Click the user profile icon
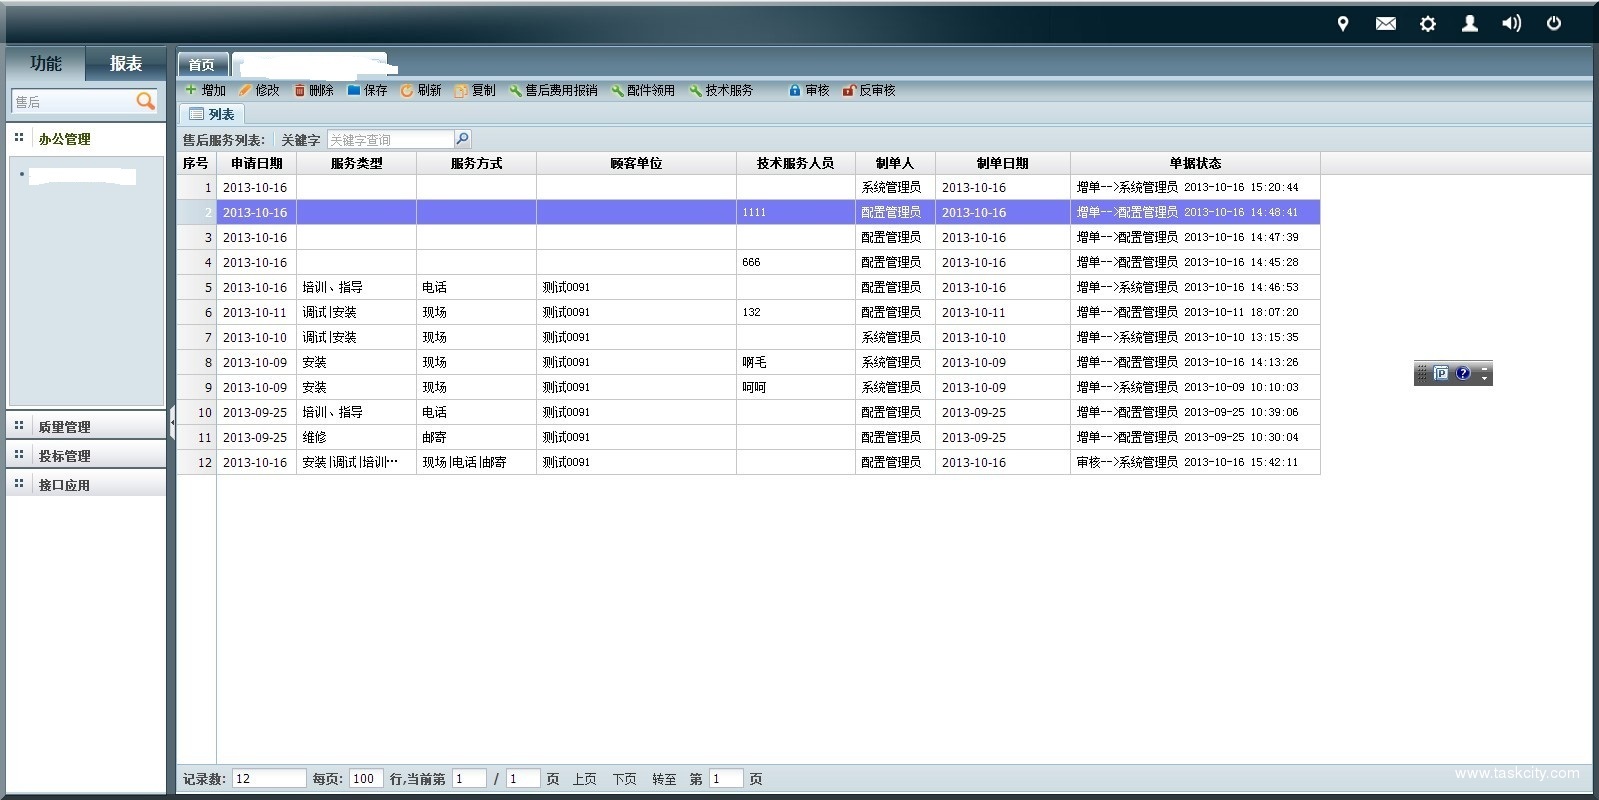 (x=1469, y=23)
